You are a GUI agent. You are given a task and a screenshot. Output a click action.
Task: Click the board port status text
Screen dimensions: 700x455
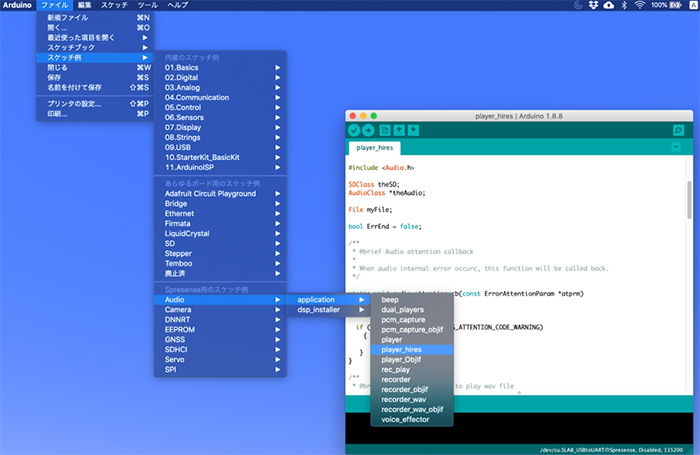pyautogui.click(x=611, y=450)
